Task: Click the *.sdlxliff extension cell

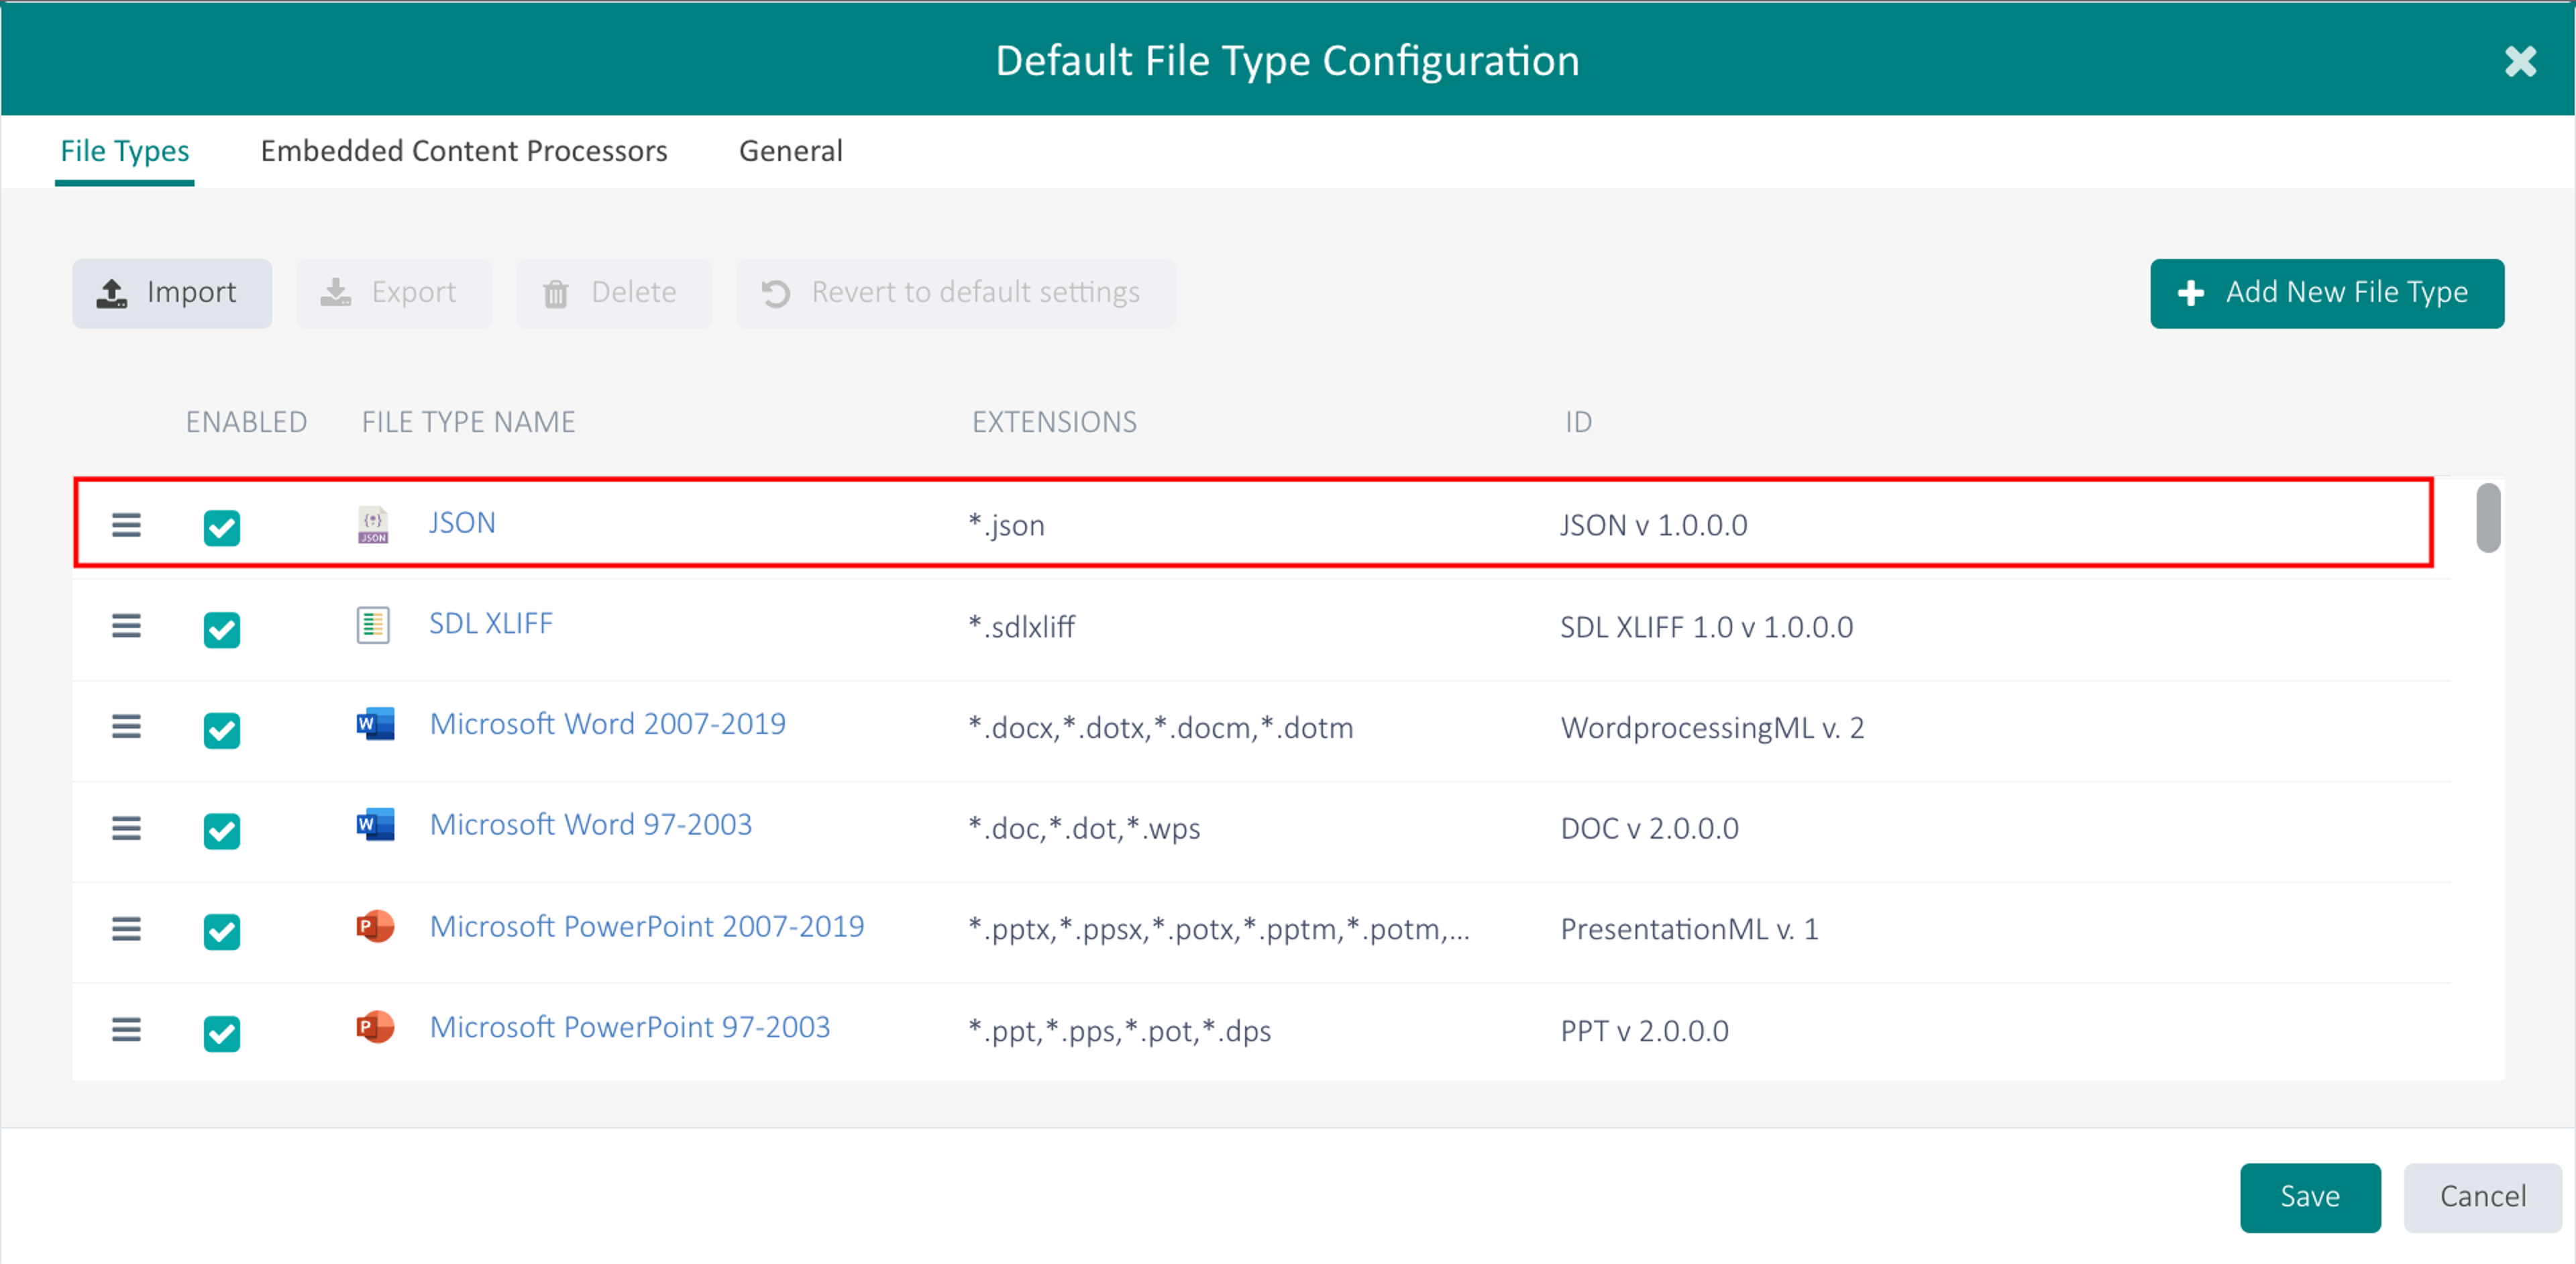Action: pyautogui.click(x=1021, y=627)
